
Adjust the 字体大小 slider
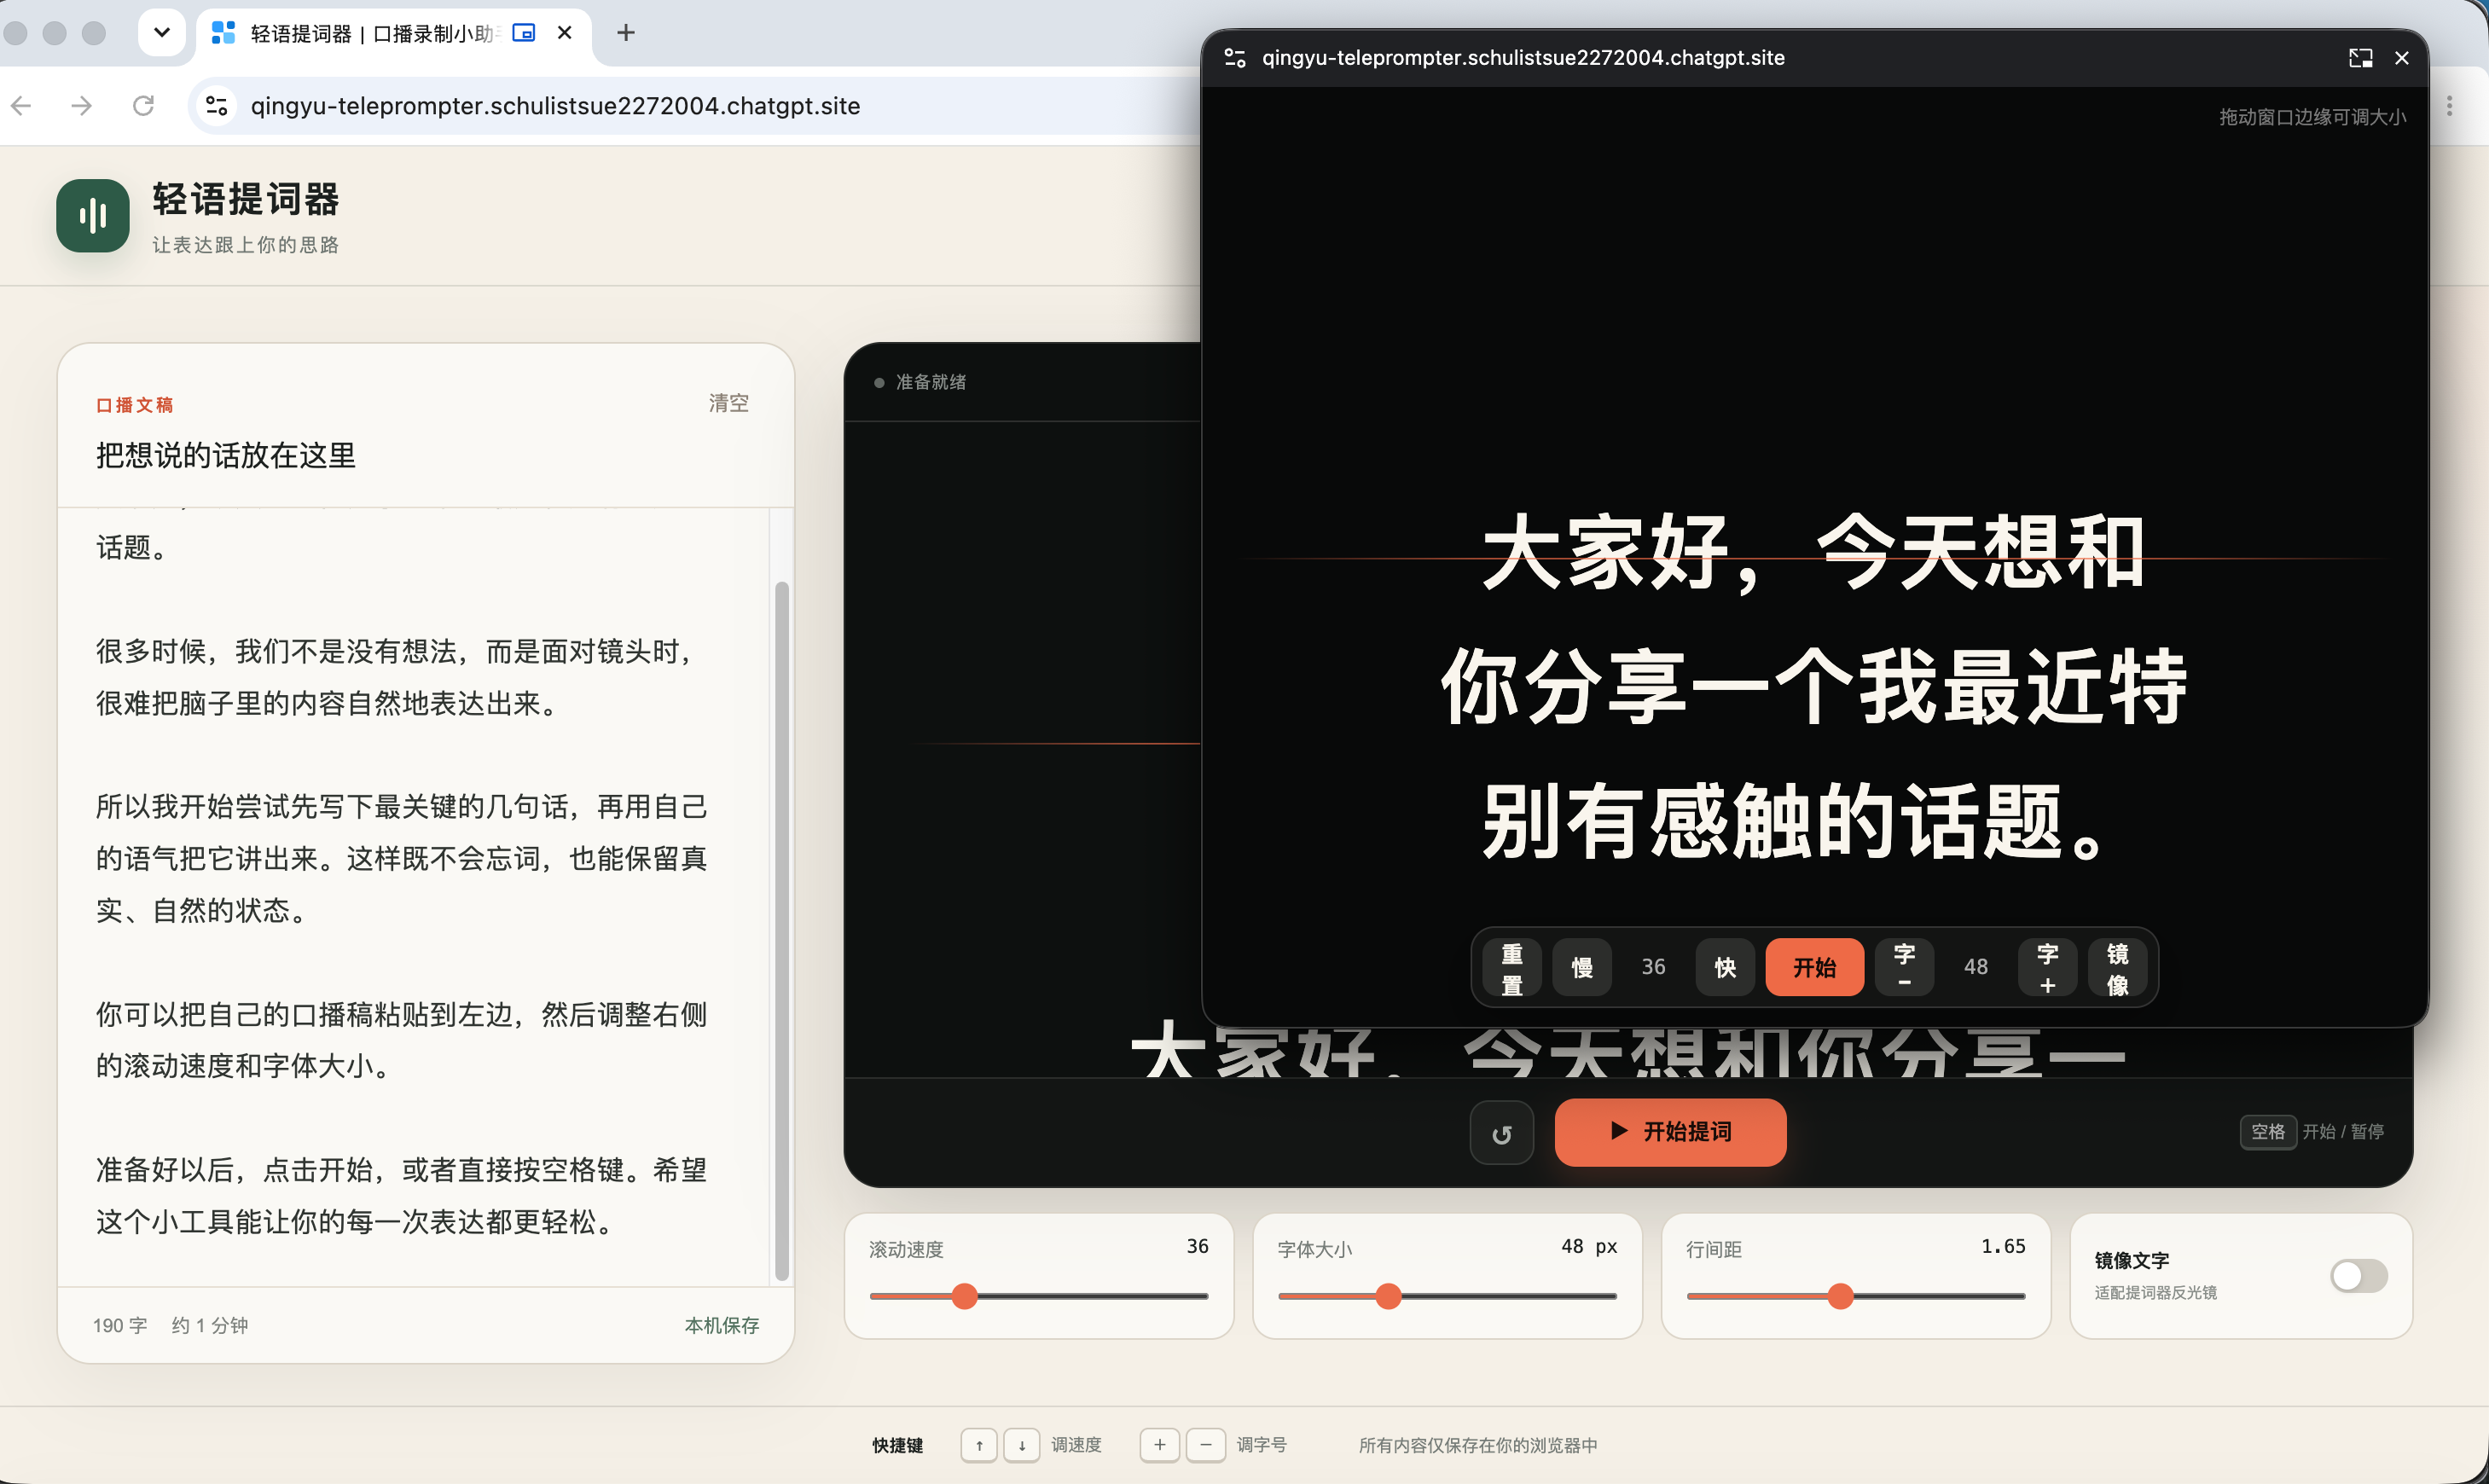click(x=1447, y=1296)
